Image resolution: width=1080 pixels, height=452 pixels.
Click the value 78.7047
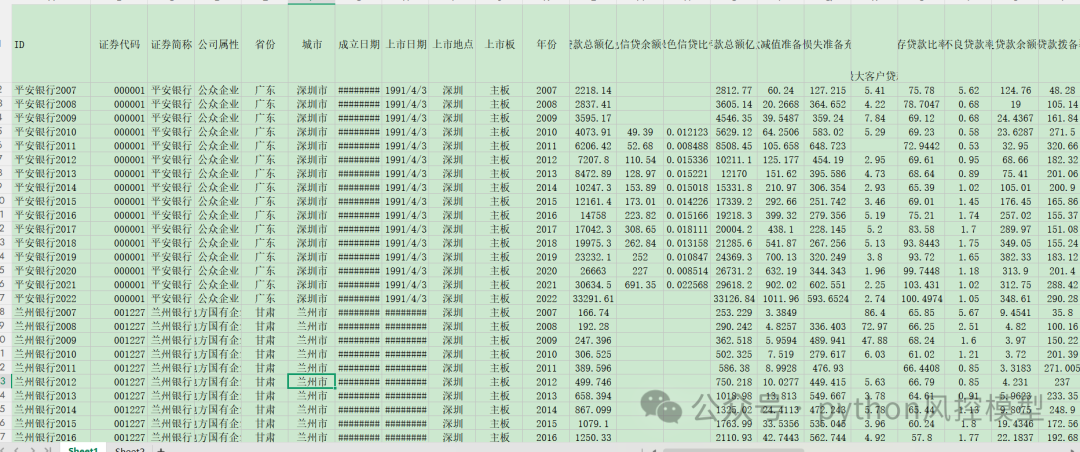(922, 104)
